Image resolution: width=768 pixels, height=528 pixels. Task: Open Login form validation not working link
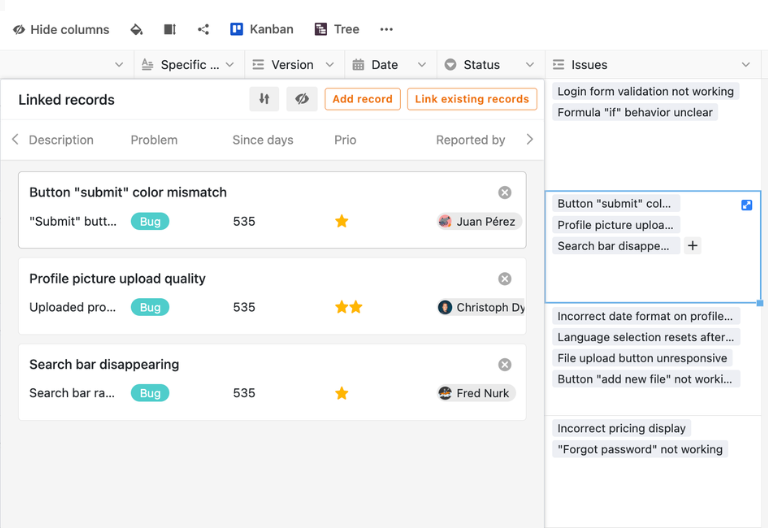[646, 92]
